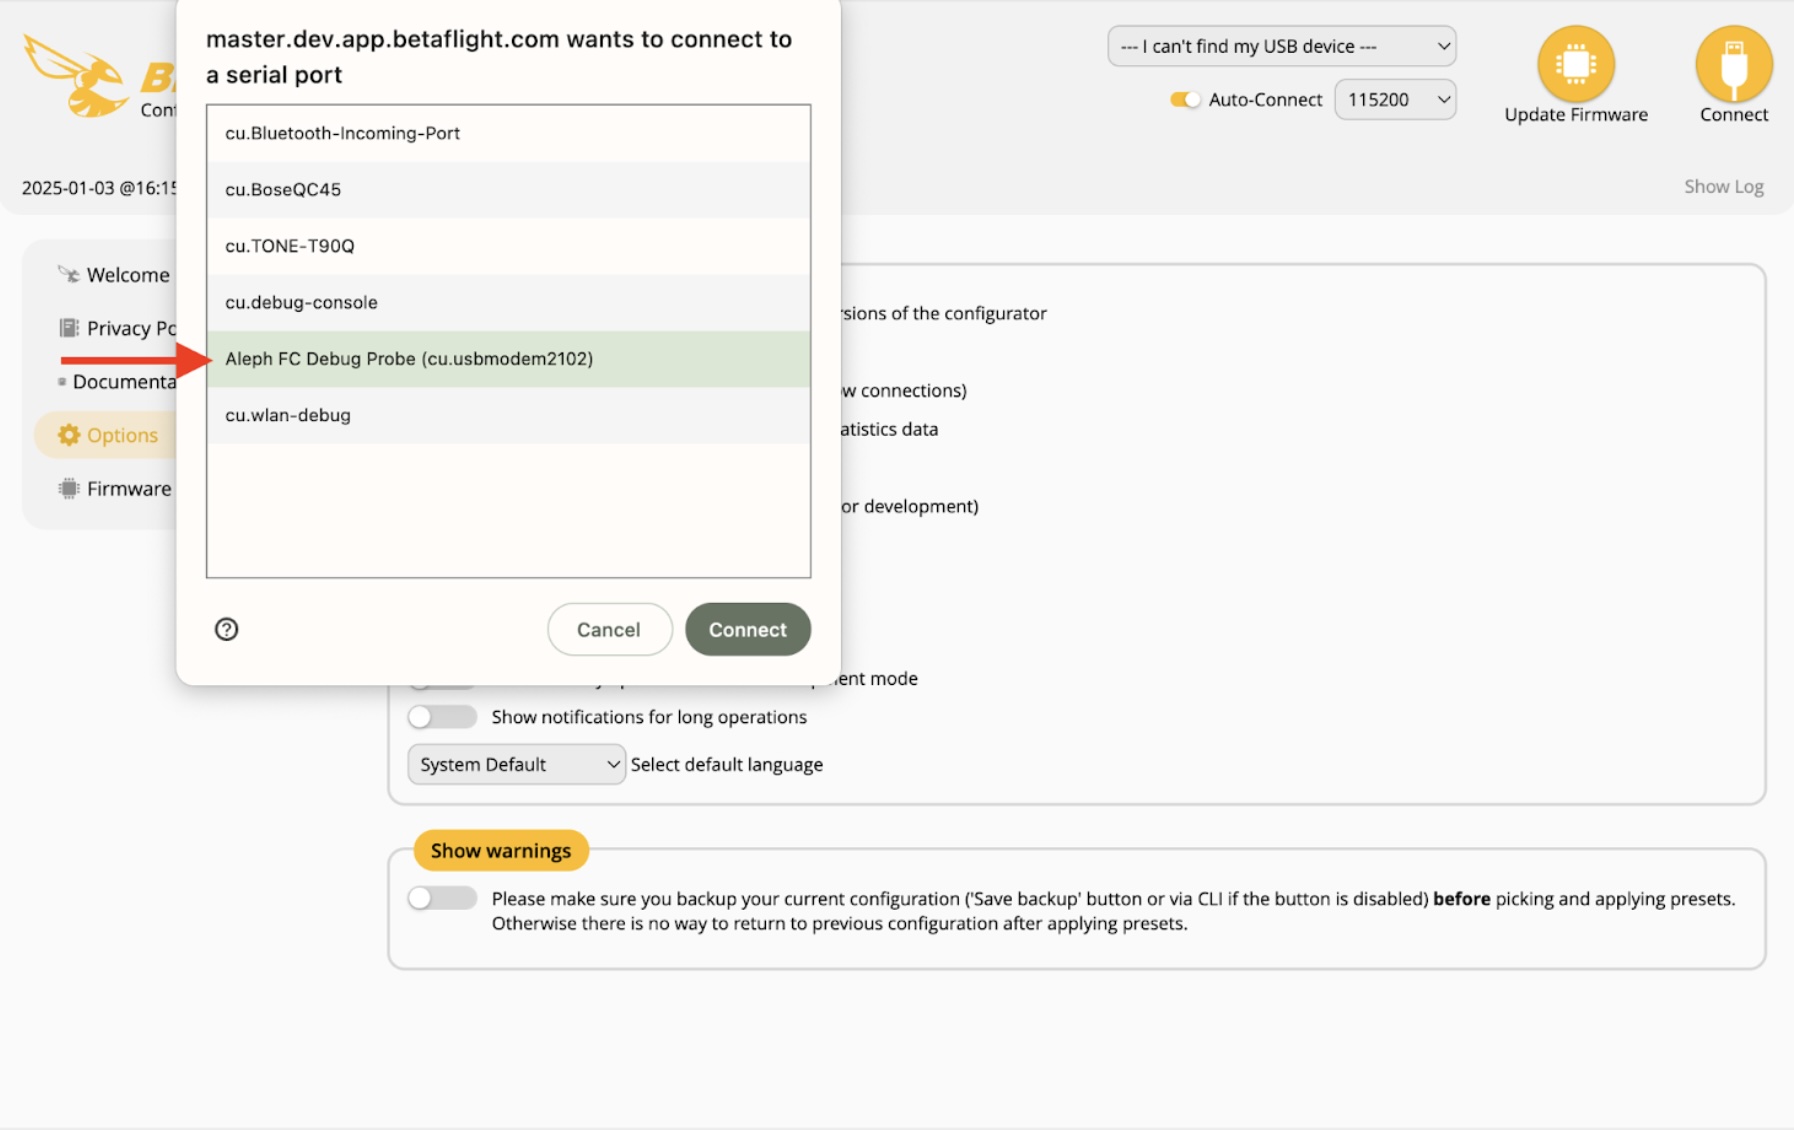This screenshot has height=1130, width=1794.
Task: Toggle the Auto-Connect switch
Action: pos(1185,99)
